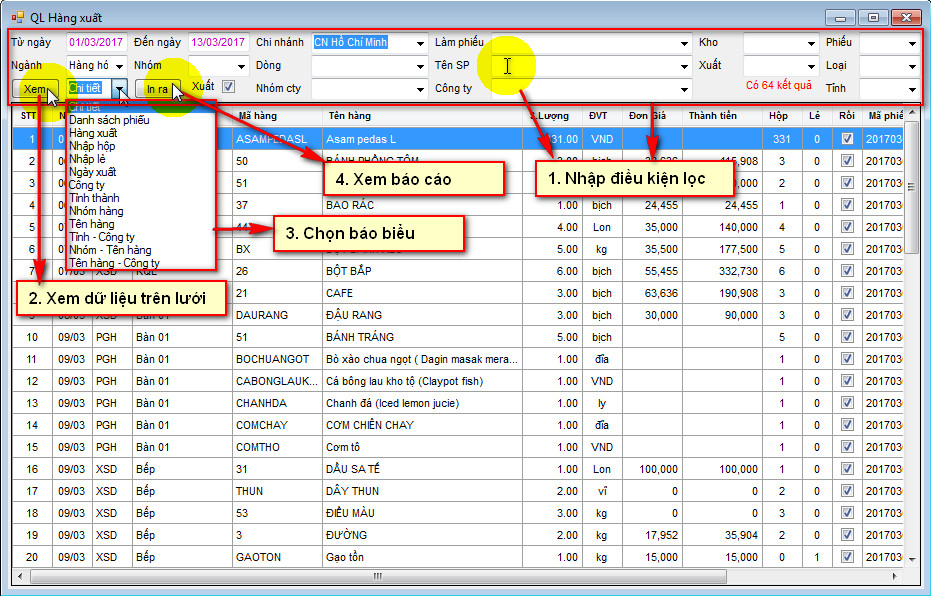
Task: Toggle Rồi checkbox for BAO RÁC row
Action: tap(847, 205)
